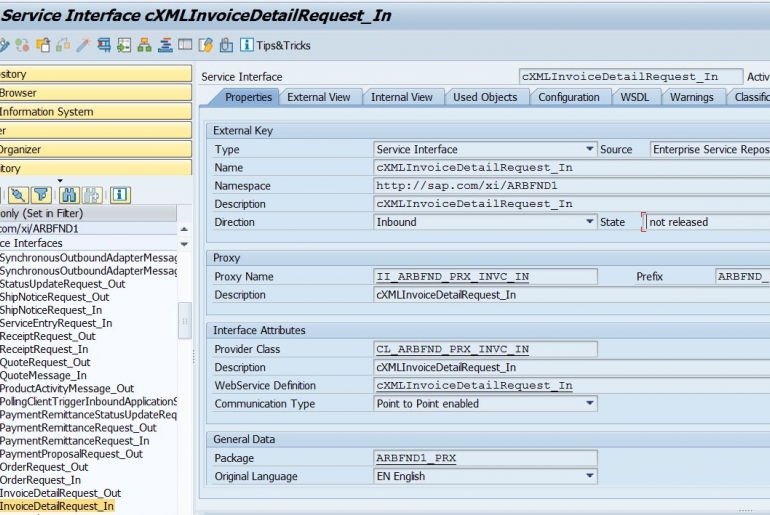The image size is (770, 515).
Task: Open the Original Language dropdown
Action: [590, 476]
